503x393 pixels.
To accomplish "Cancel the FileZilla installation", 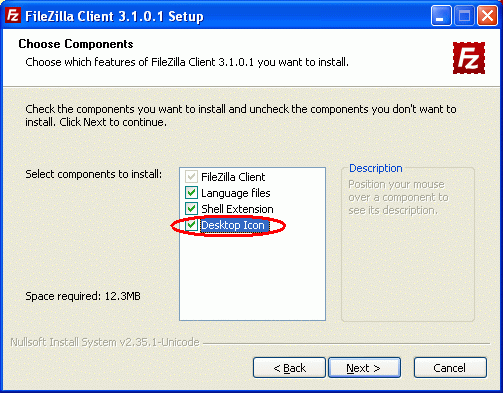I will (450, 368).
